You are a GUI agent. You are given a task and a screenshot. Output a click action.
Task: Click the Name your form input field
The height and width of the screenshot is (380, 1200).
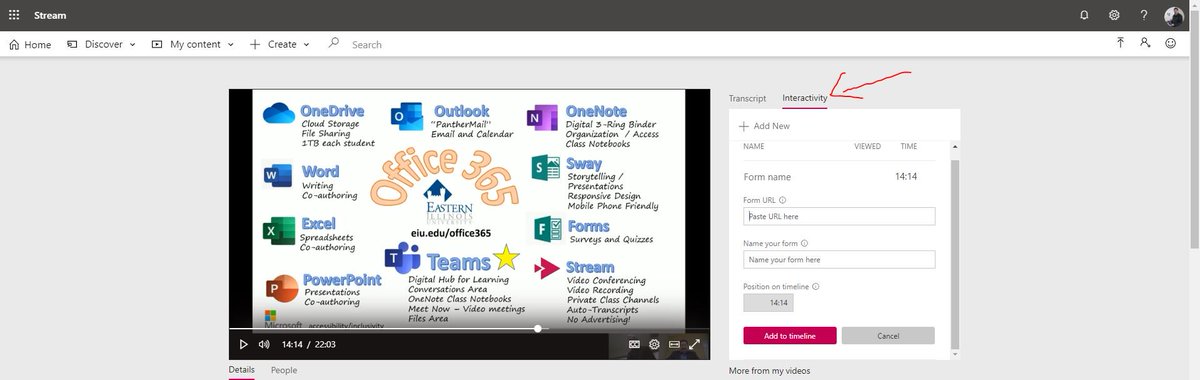(x=839, y=259)
